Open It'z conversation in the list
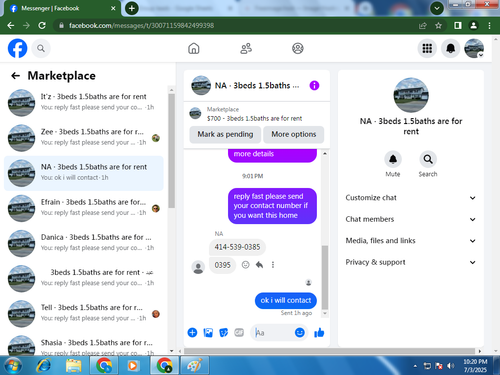This screenshot has height=375, width=500. [83, 103]
